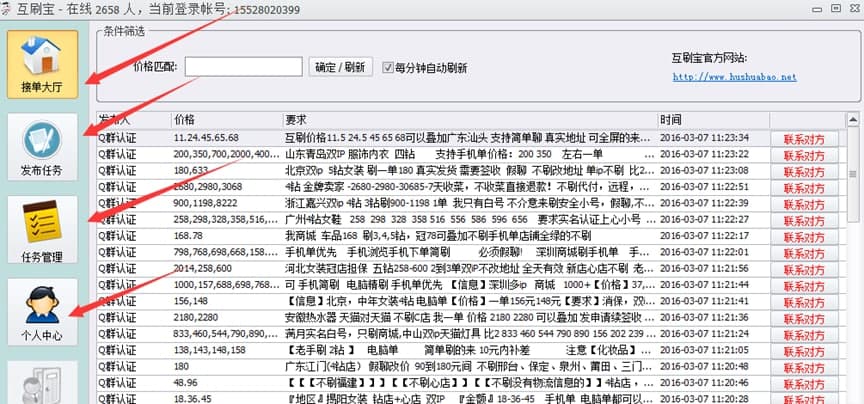Click 联系对方 for the 11:20:48 row
The height and width of the screenshot is (404, 864).
tap(804, 368)
